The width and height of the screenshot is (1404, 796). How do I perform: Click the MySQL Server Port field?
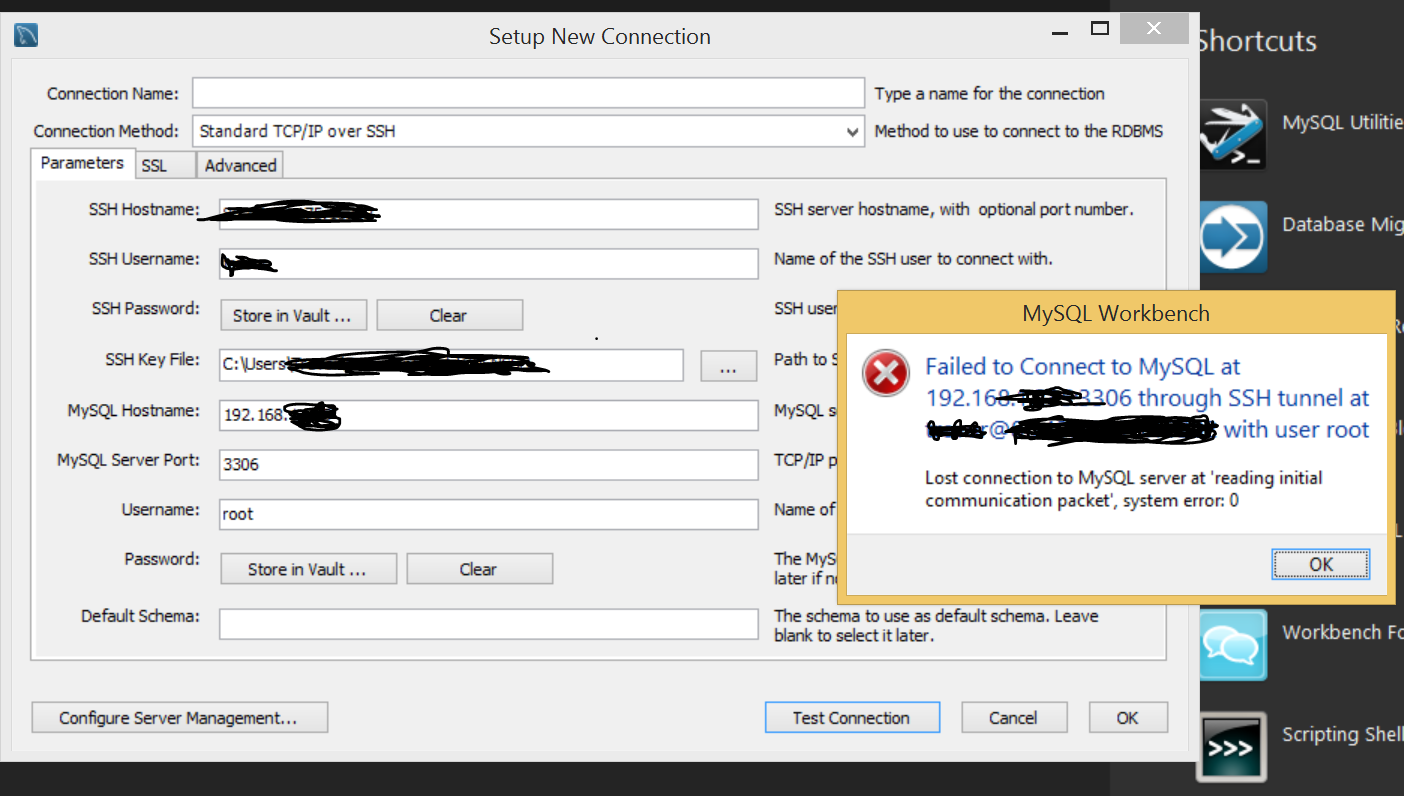489,465
